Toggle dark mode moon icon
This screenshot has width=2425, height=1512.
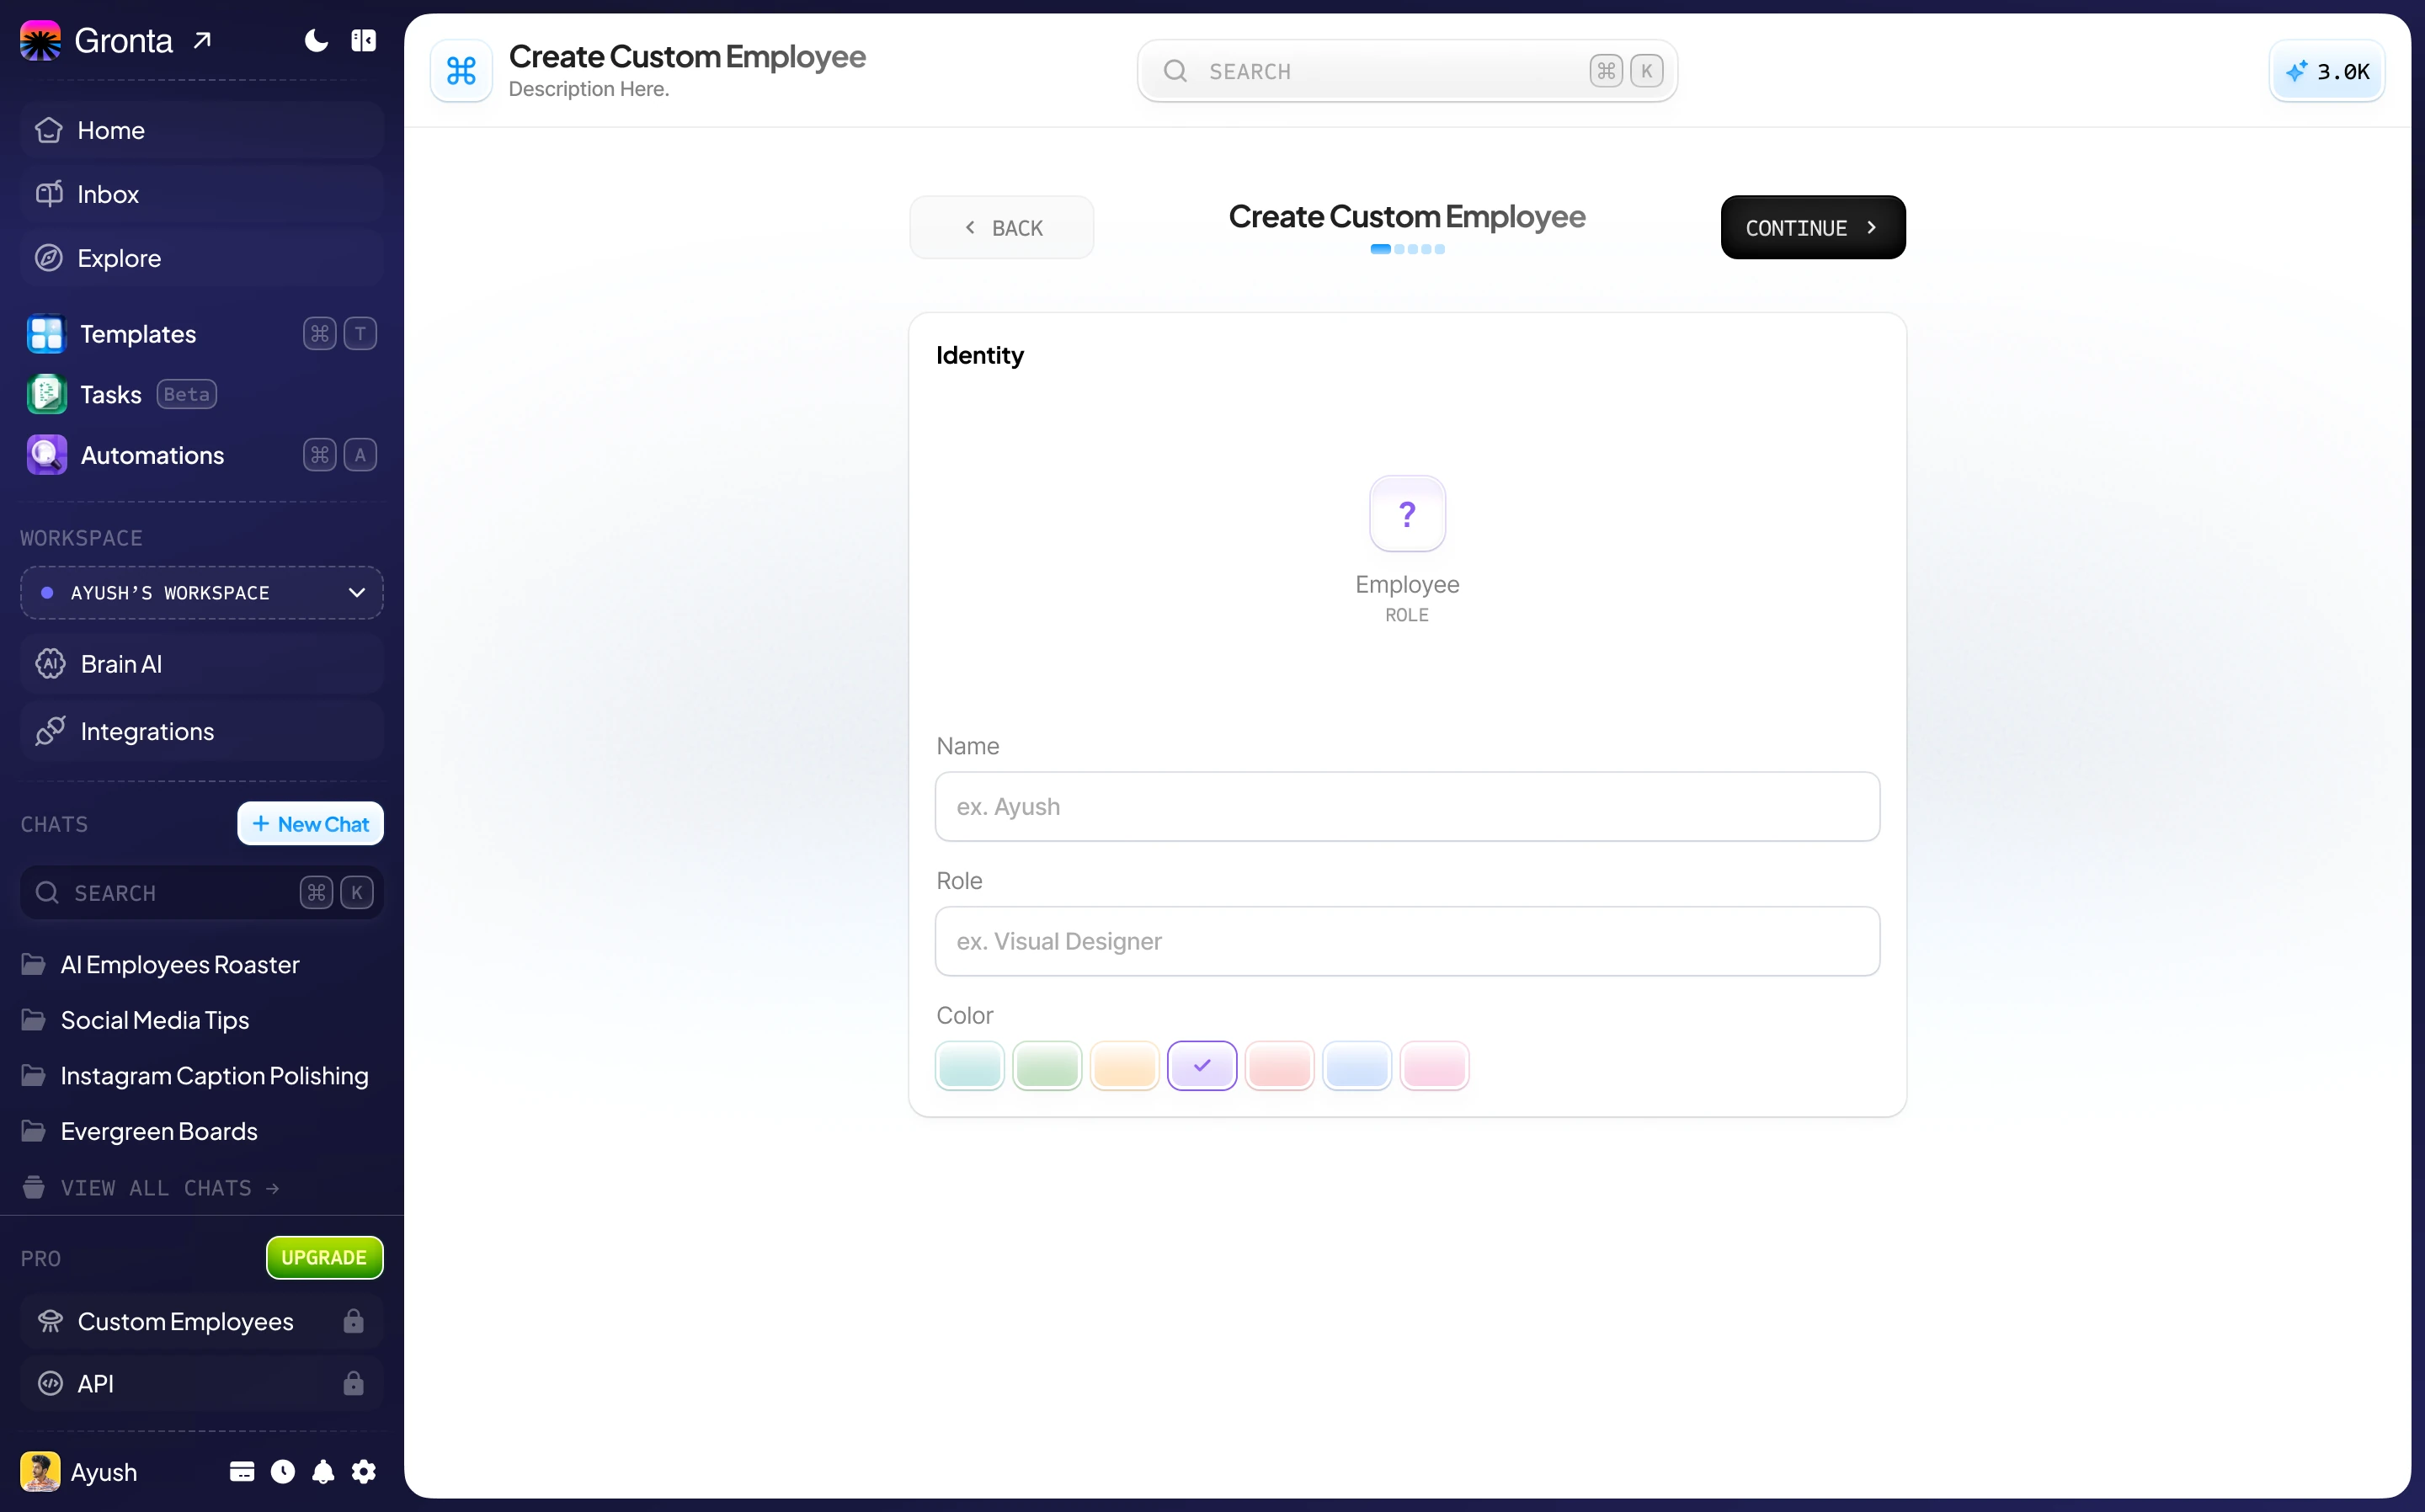pos(316,41)
